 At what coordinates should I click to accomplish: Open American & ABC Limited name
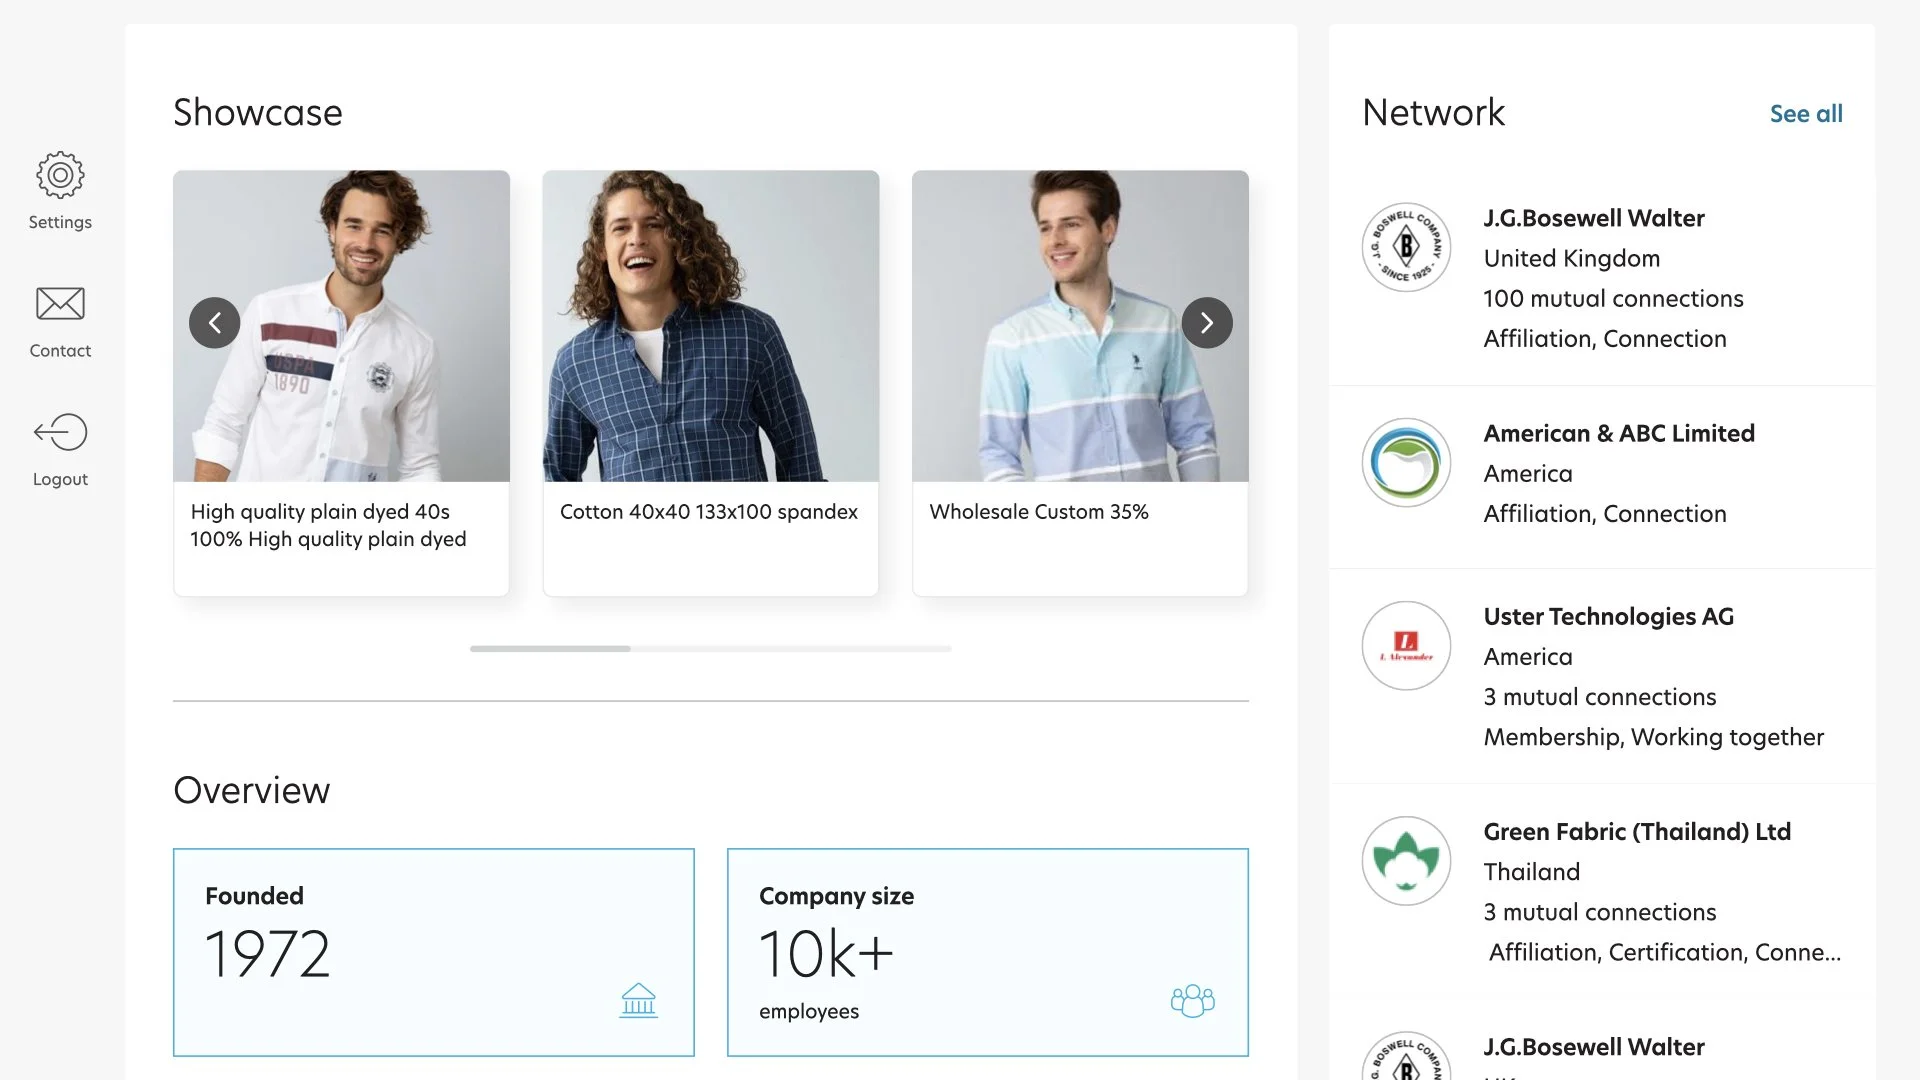(x=1618, y=433)
